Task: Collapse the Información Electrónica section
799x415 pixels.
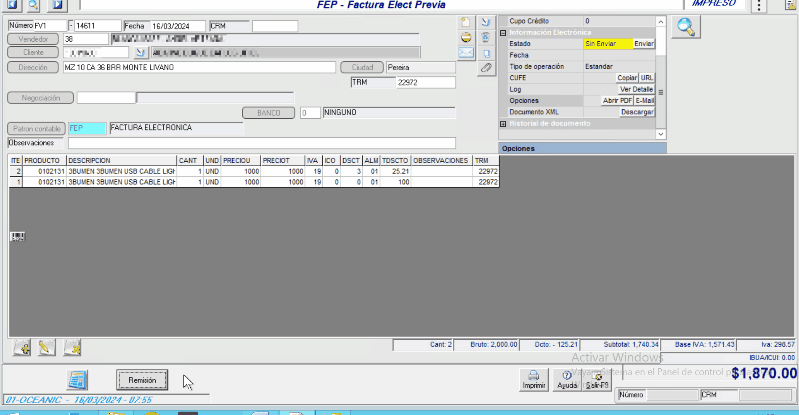Action: pyautogui.click(x=503, y=33)
